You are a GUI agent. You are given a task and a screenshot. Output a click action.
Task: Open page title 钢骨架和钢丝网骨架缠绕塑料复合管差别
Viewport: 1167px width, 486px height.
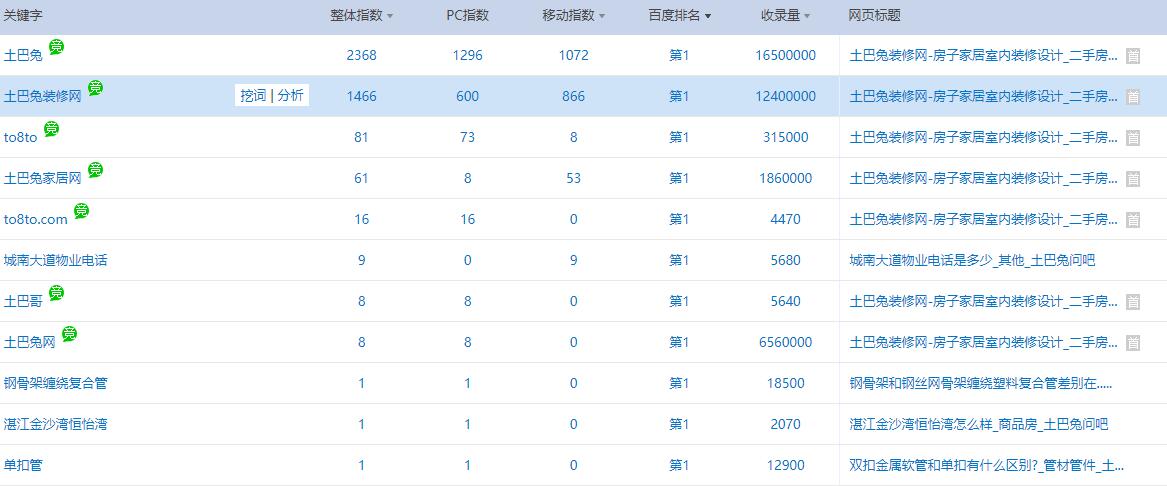(981, 383)
